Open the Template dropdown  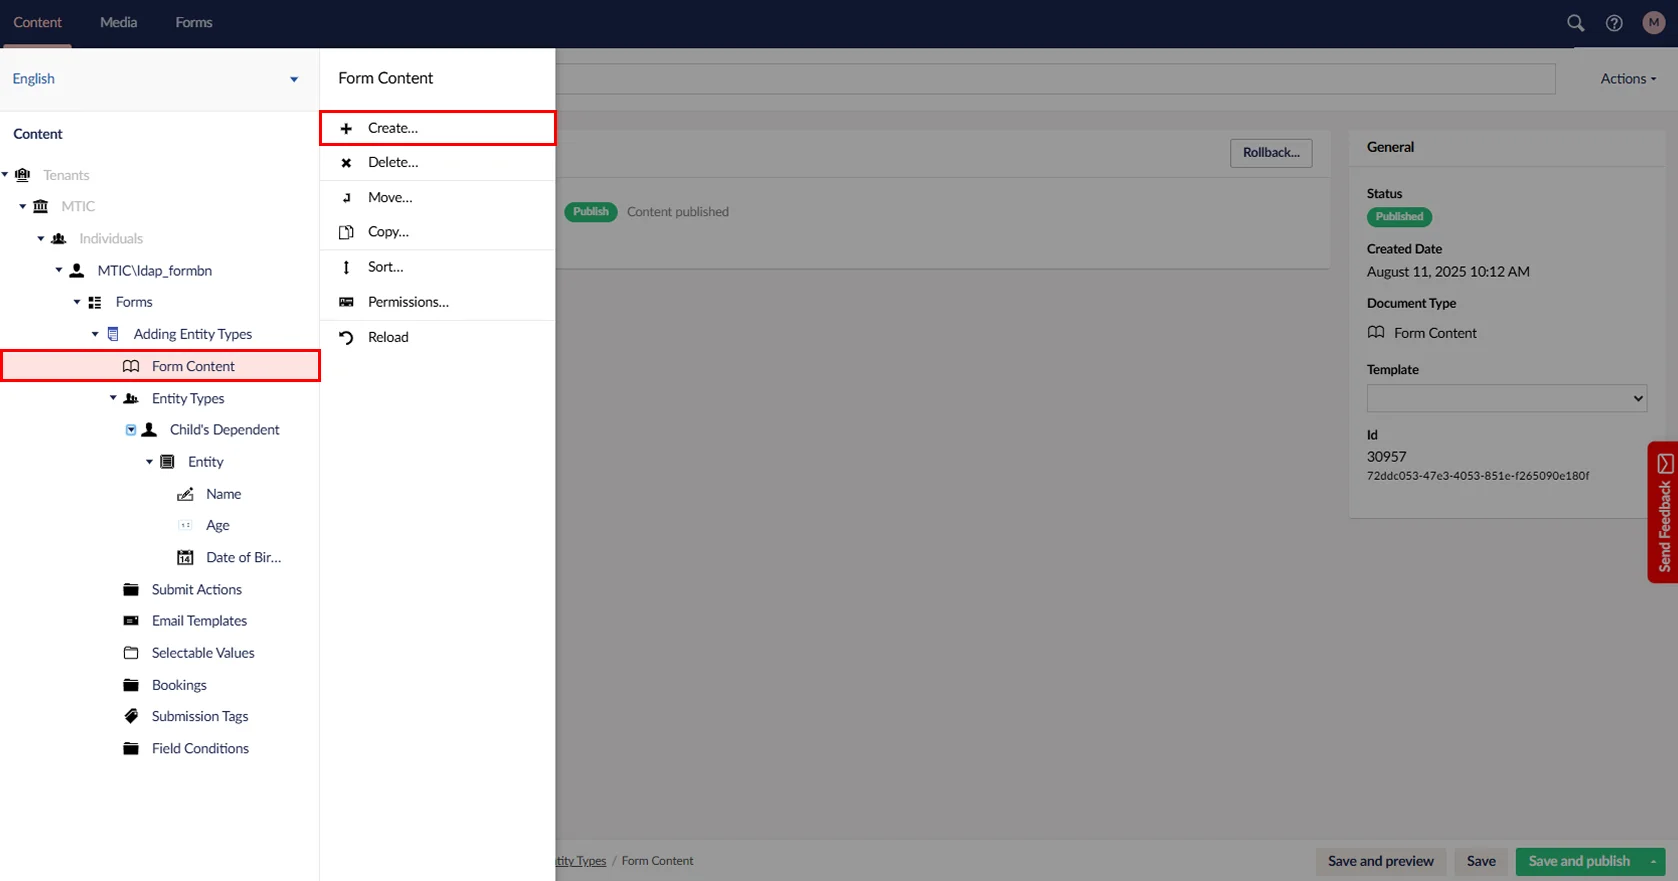coord(1506,398)
